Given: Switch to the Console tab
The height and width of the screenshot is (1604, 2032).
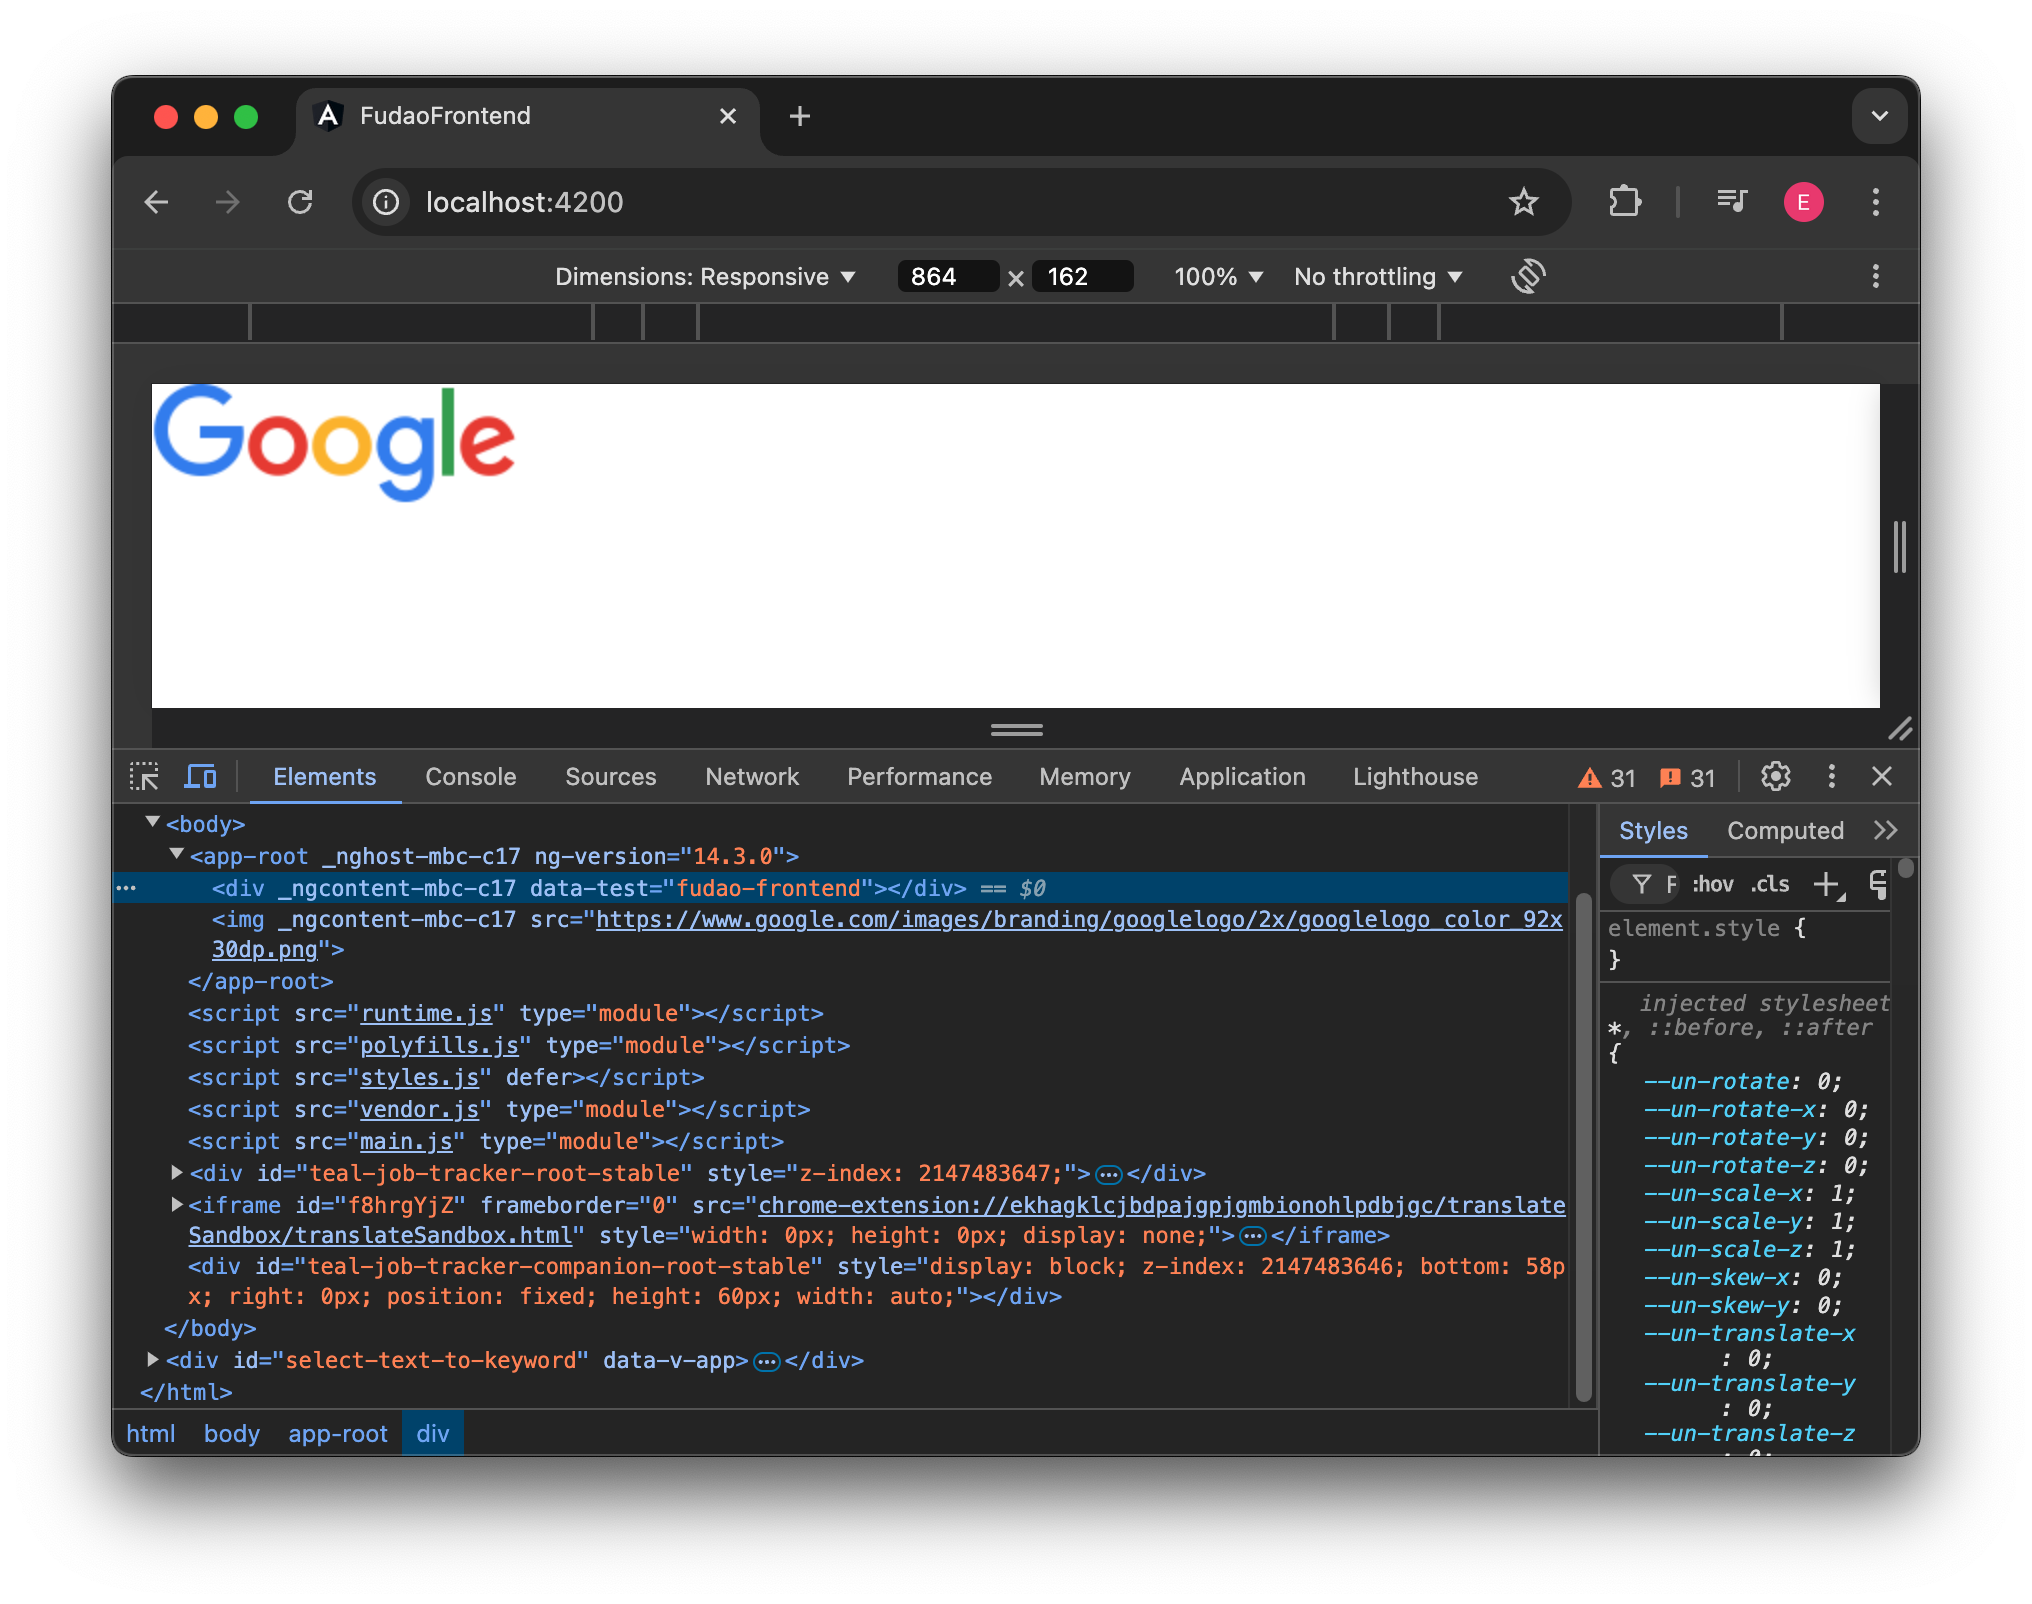Looking at the screenshot, I should coord(470,777).
